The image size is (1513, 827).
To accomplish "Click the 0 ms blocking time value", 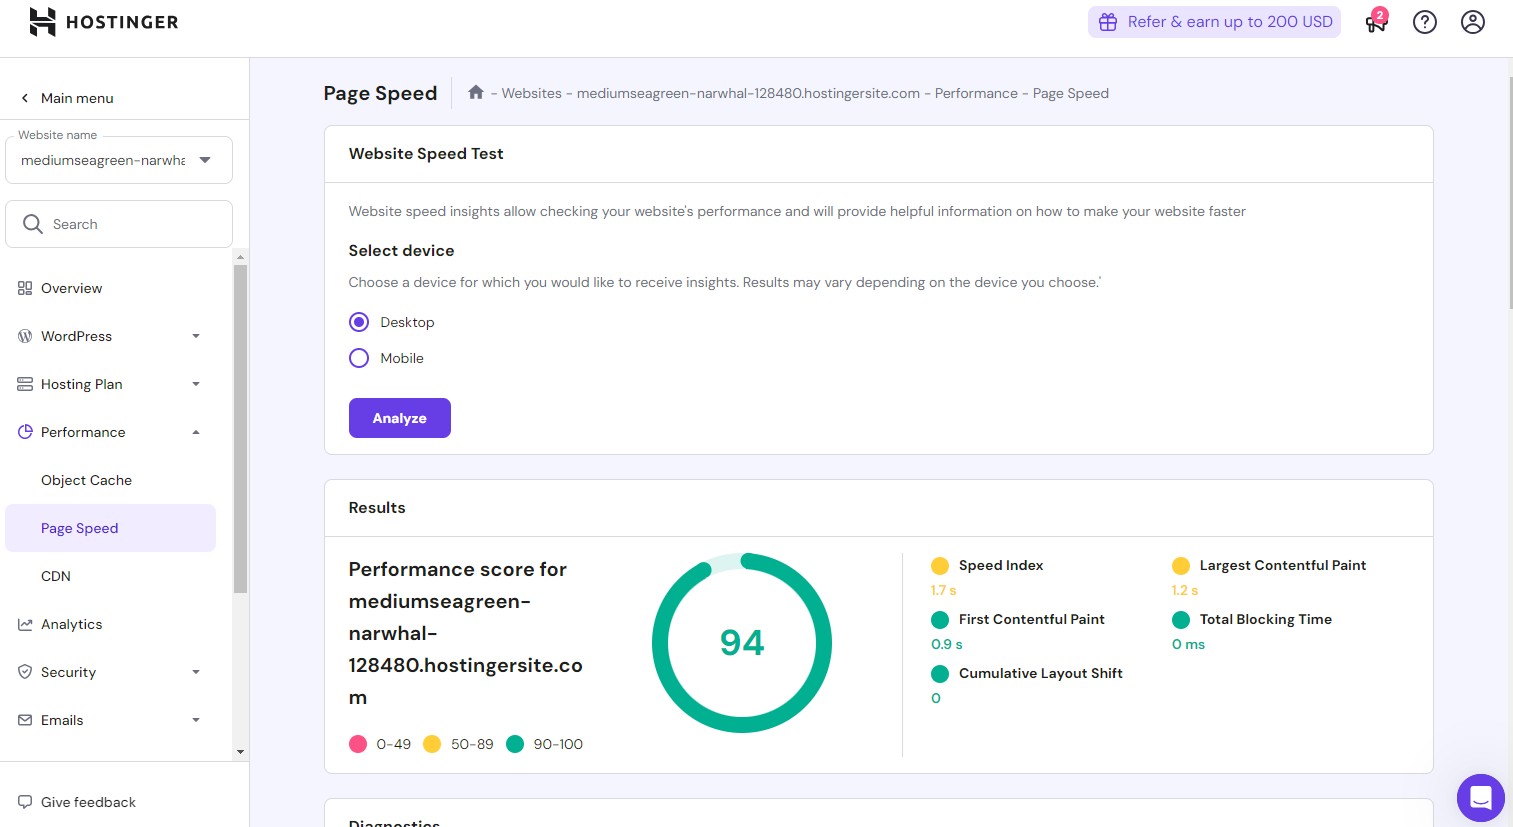I will point(1188,644).
